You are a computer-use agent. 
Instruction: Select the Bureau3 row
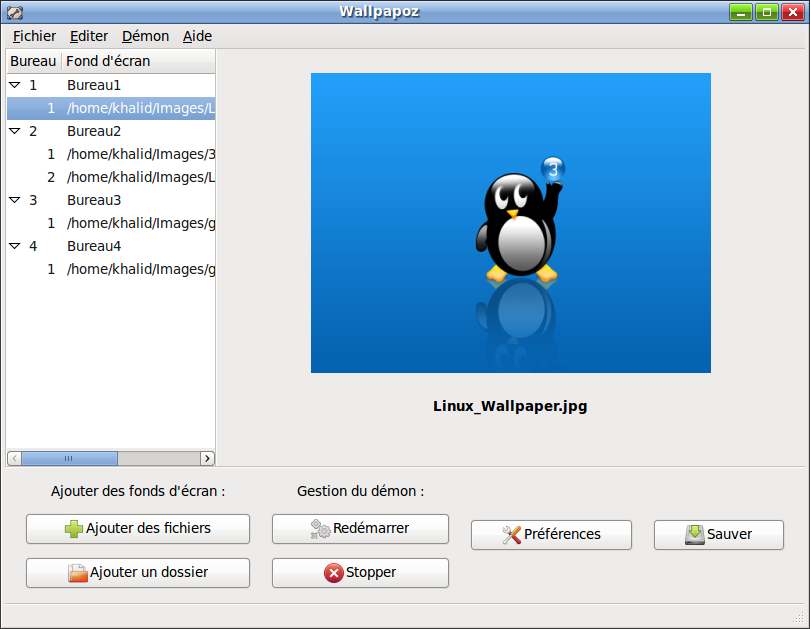(x=111, y=200)
